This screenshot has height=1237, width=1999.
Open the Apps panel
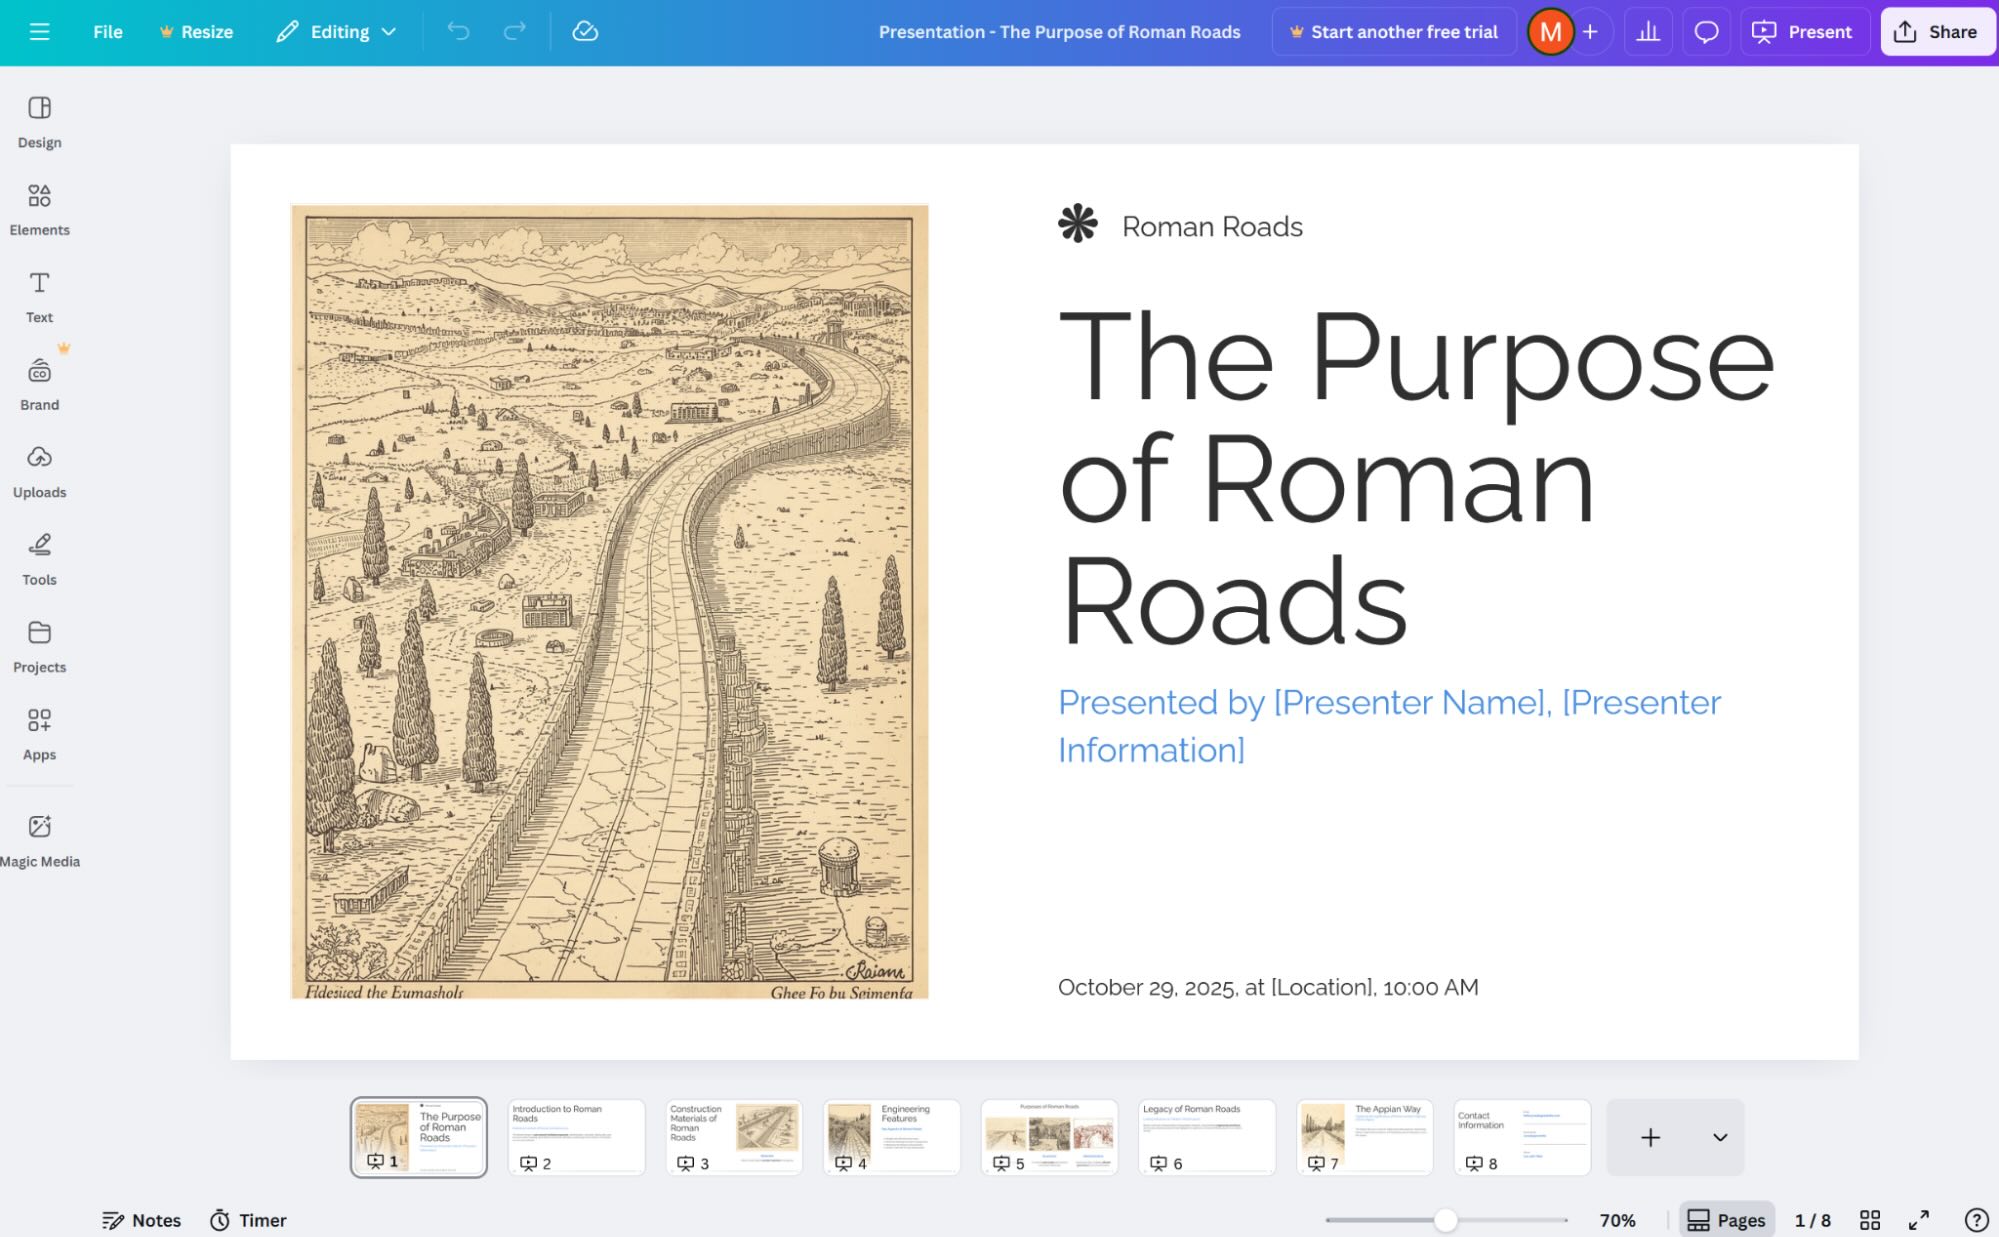(x=39, y=732)
